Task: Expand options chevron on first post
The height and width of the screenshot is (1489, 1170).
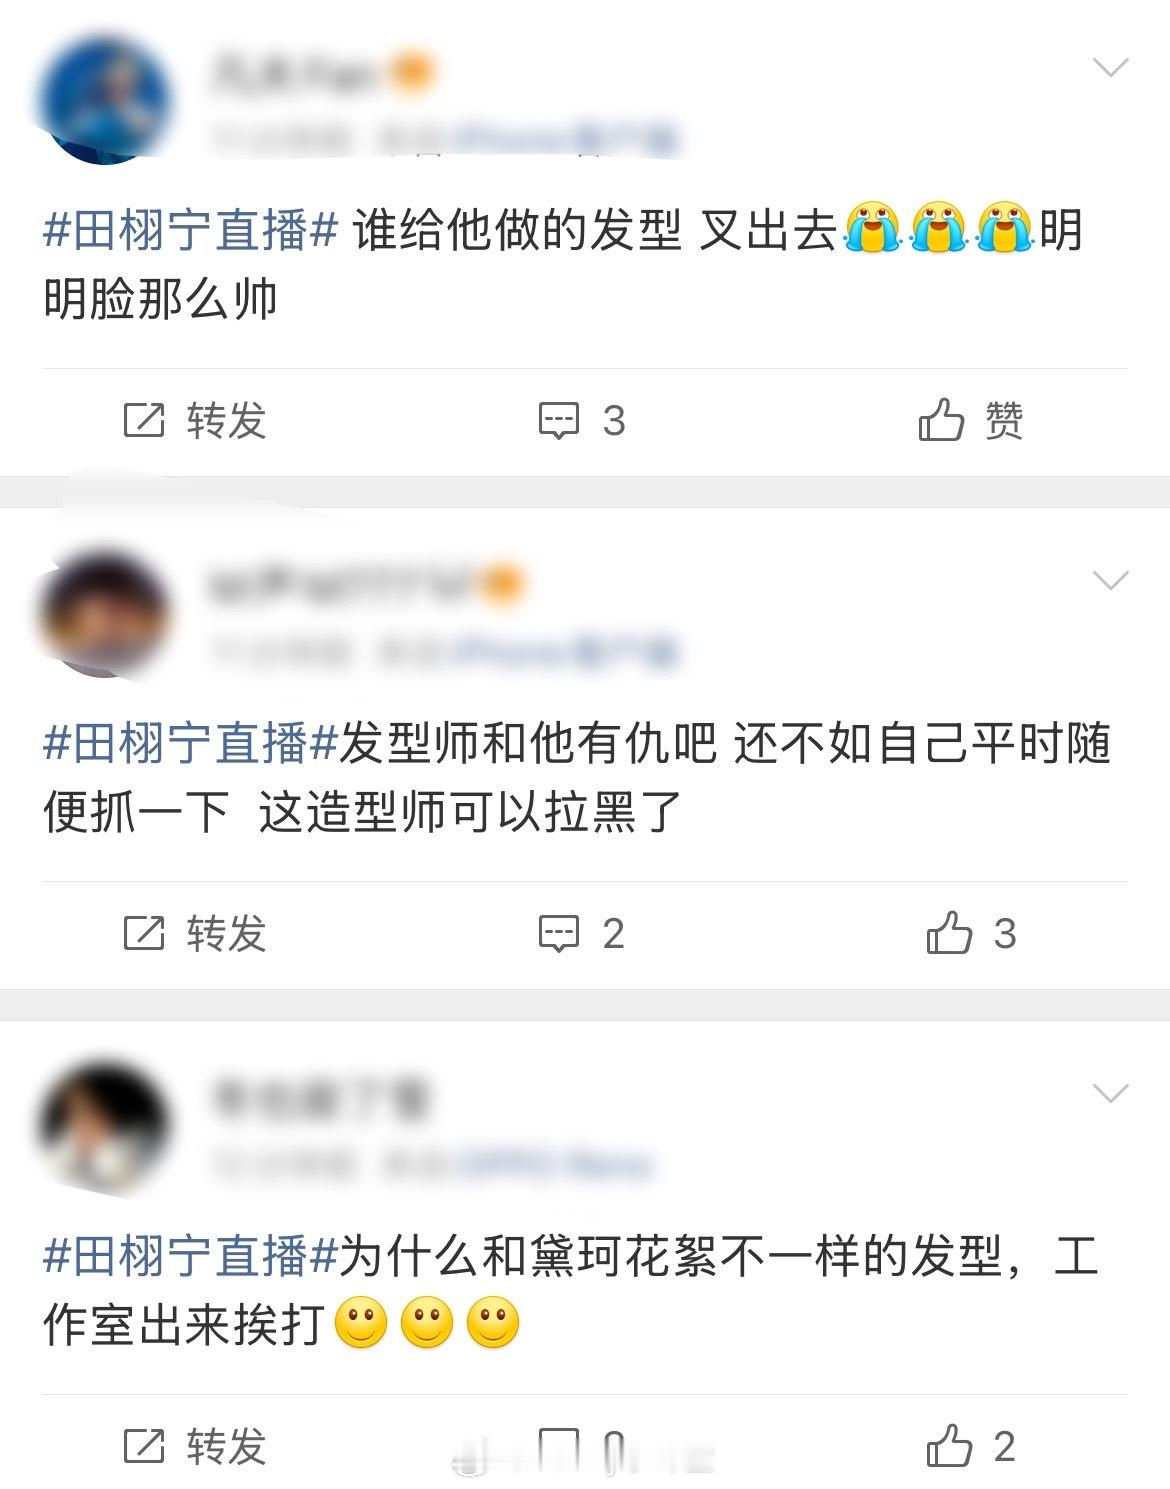Action: [1110, 68]
